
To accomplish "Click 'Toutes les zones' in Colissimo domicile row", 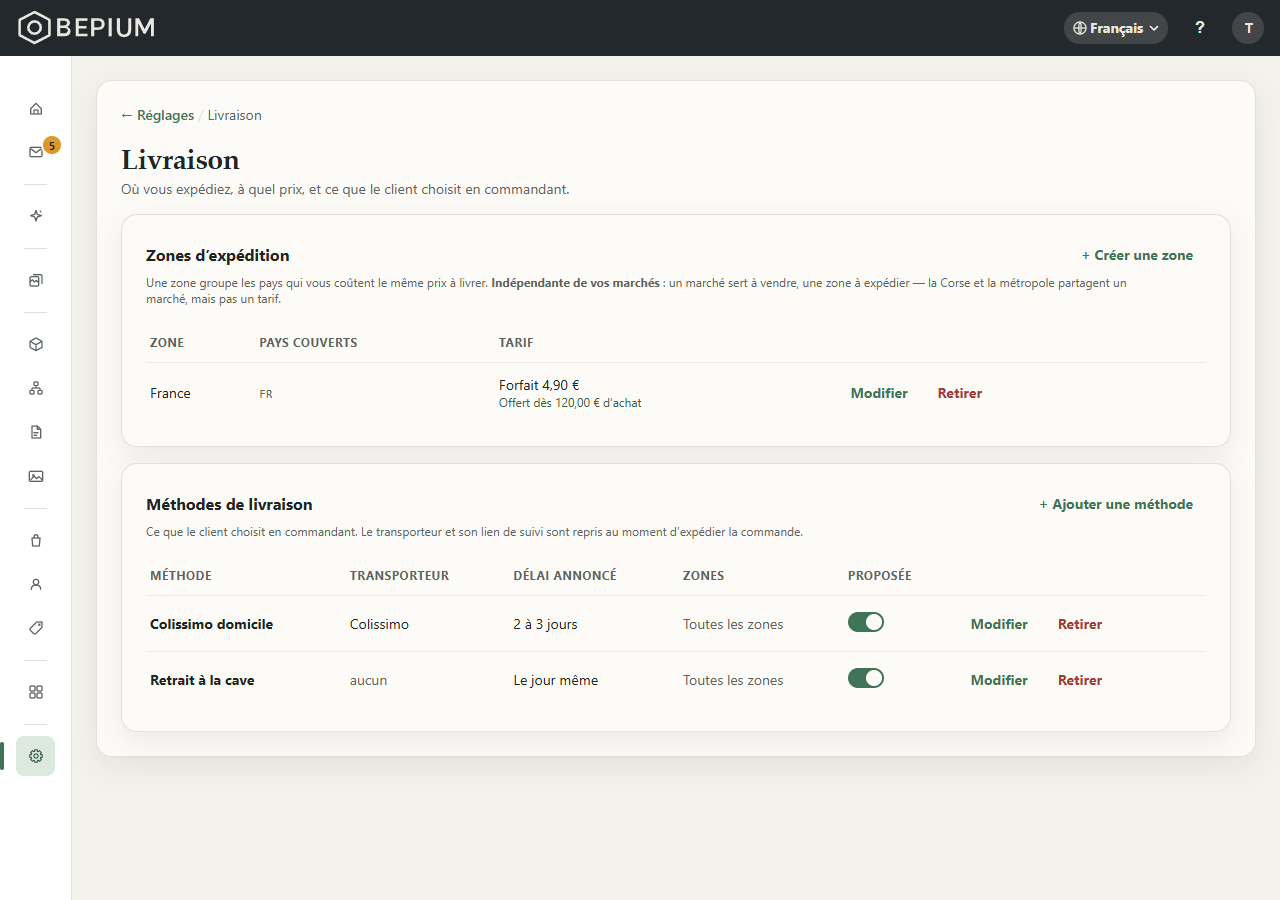I will (733, 624).
